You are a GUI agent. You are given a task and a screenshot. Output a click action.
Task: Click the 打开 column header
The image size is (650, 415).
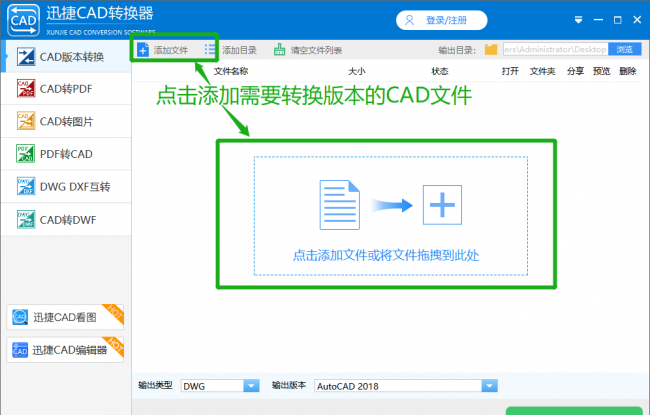pyautogui.click(x=510, y=71)
